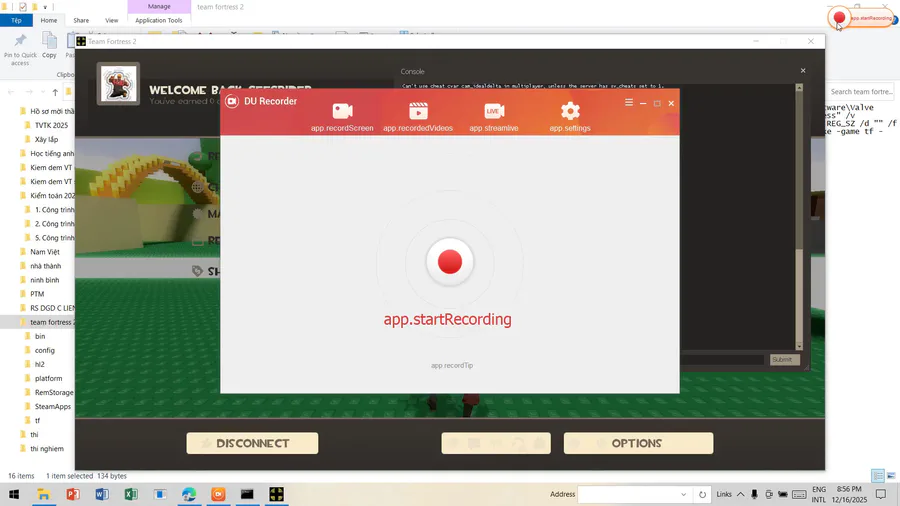Click the DISCONNECT button in Team Fortress 2
This screenshot has width=900, height=506.
tap(252, 443)
